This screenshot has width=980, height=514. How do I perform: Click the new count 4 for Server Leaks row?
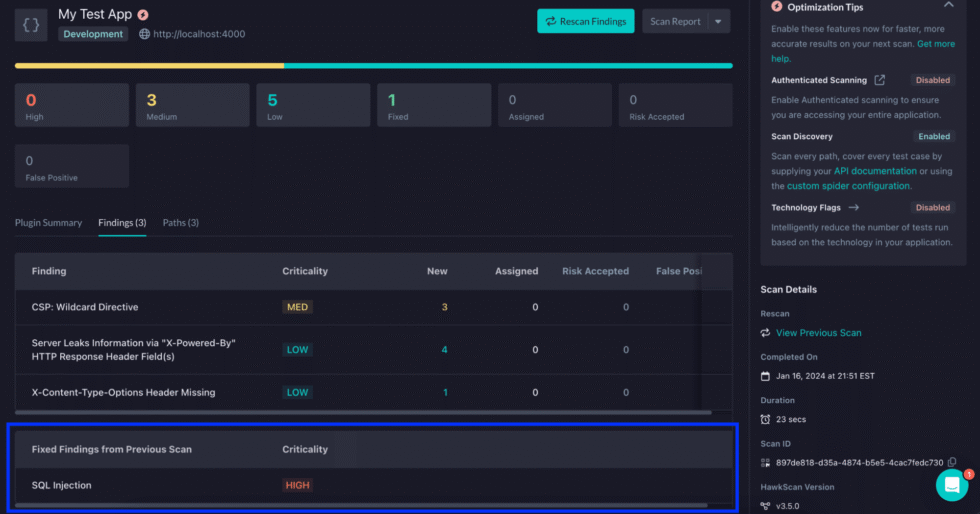(x=444, y=350)
